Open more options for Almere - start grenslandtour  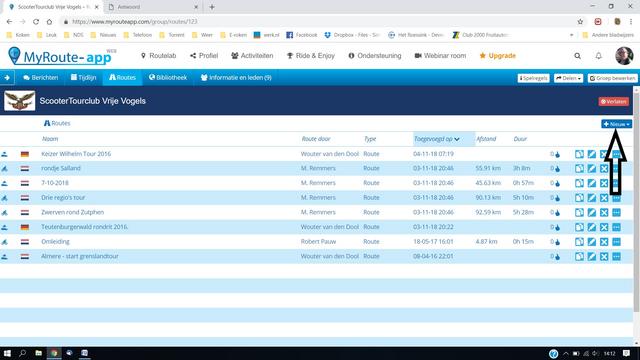pyautogui.click(x=616, y=257)
